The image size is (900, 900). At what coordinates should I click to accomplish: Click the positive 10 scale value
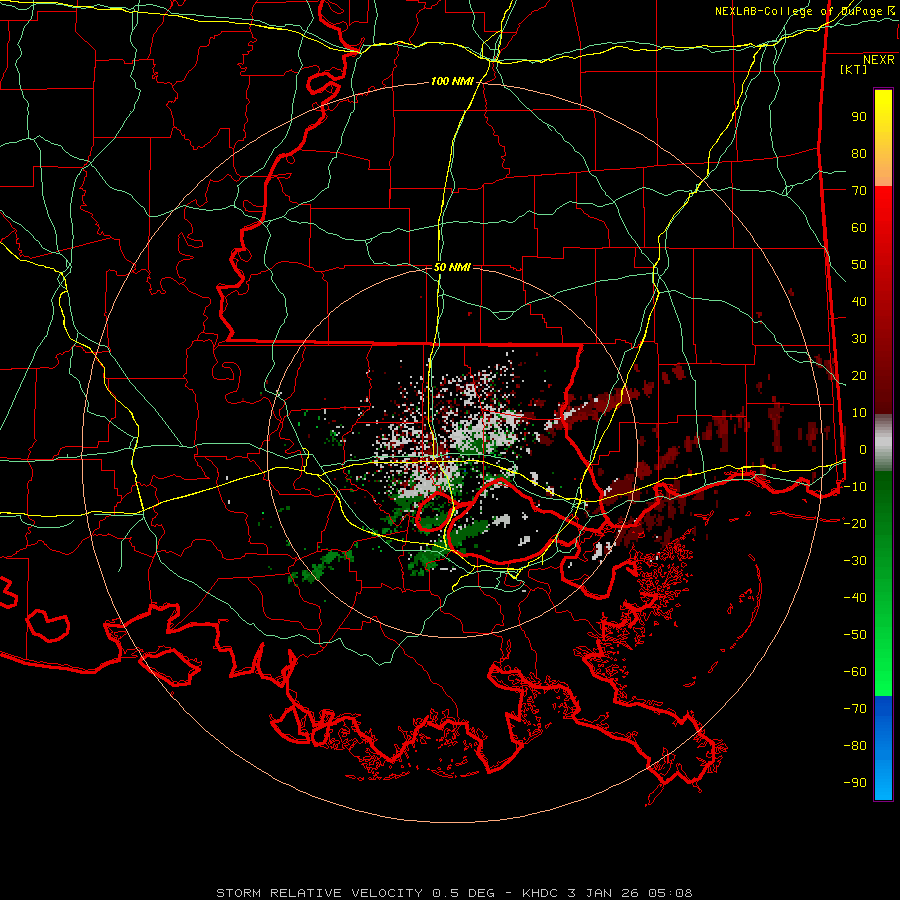(859, 413)
